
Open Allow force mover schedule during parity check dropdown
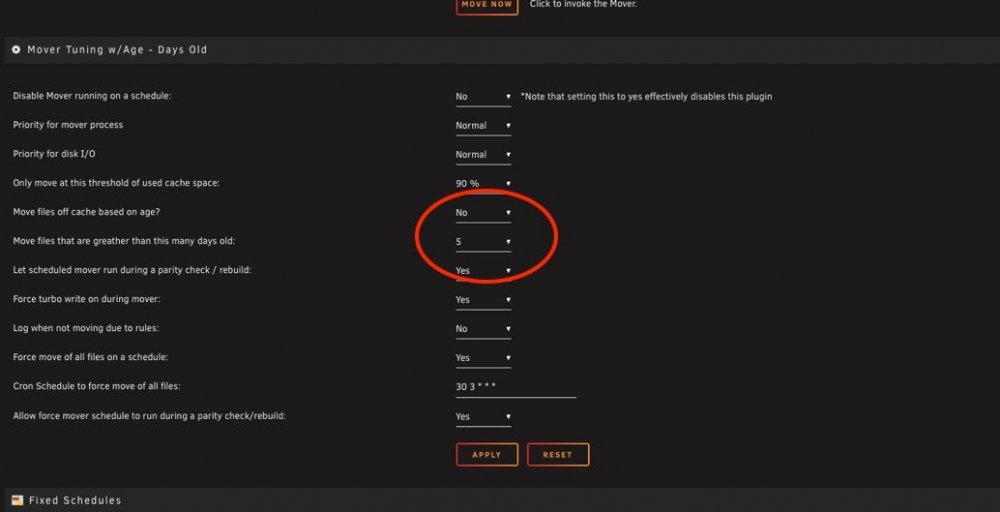[x=483, y=417]
